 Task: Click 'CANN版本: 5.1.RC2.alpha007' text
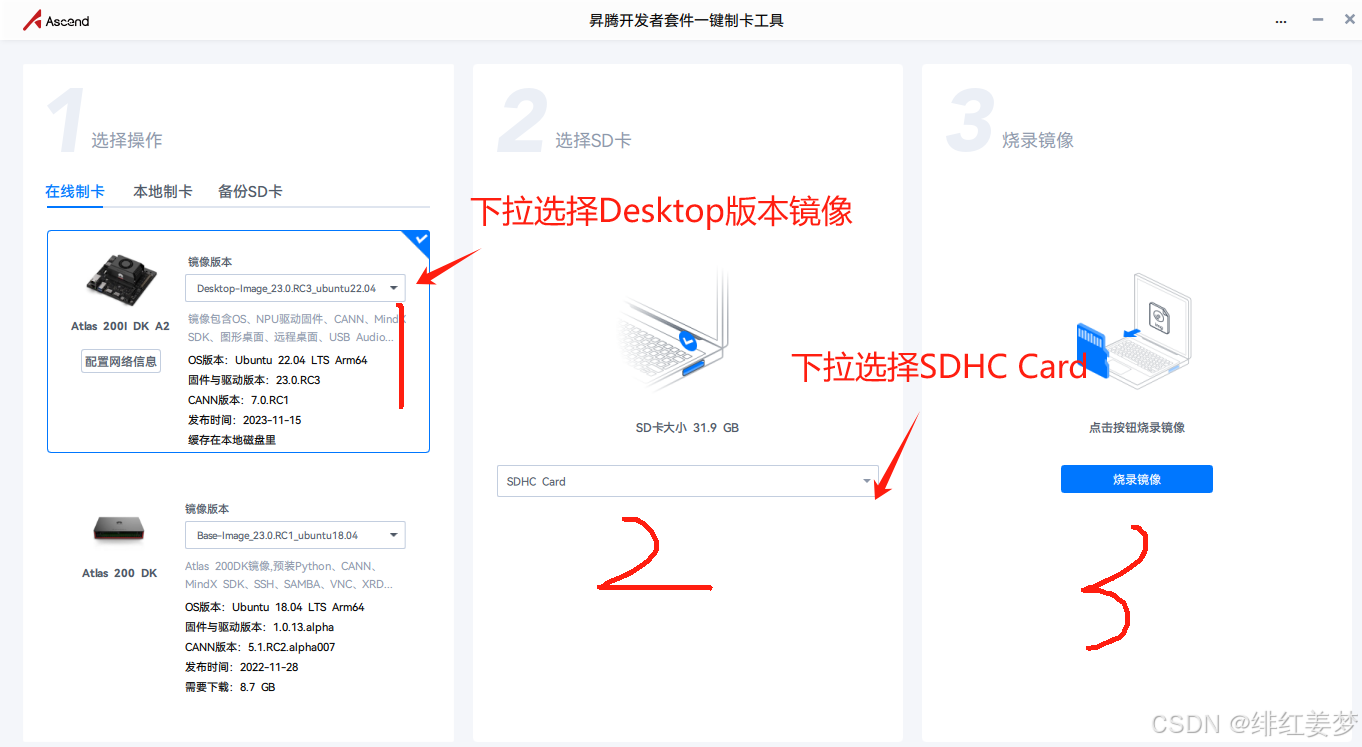tap(260, 647)
